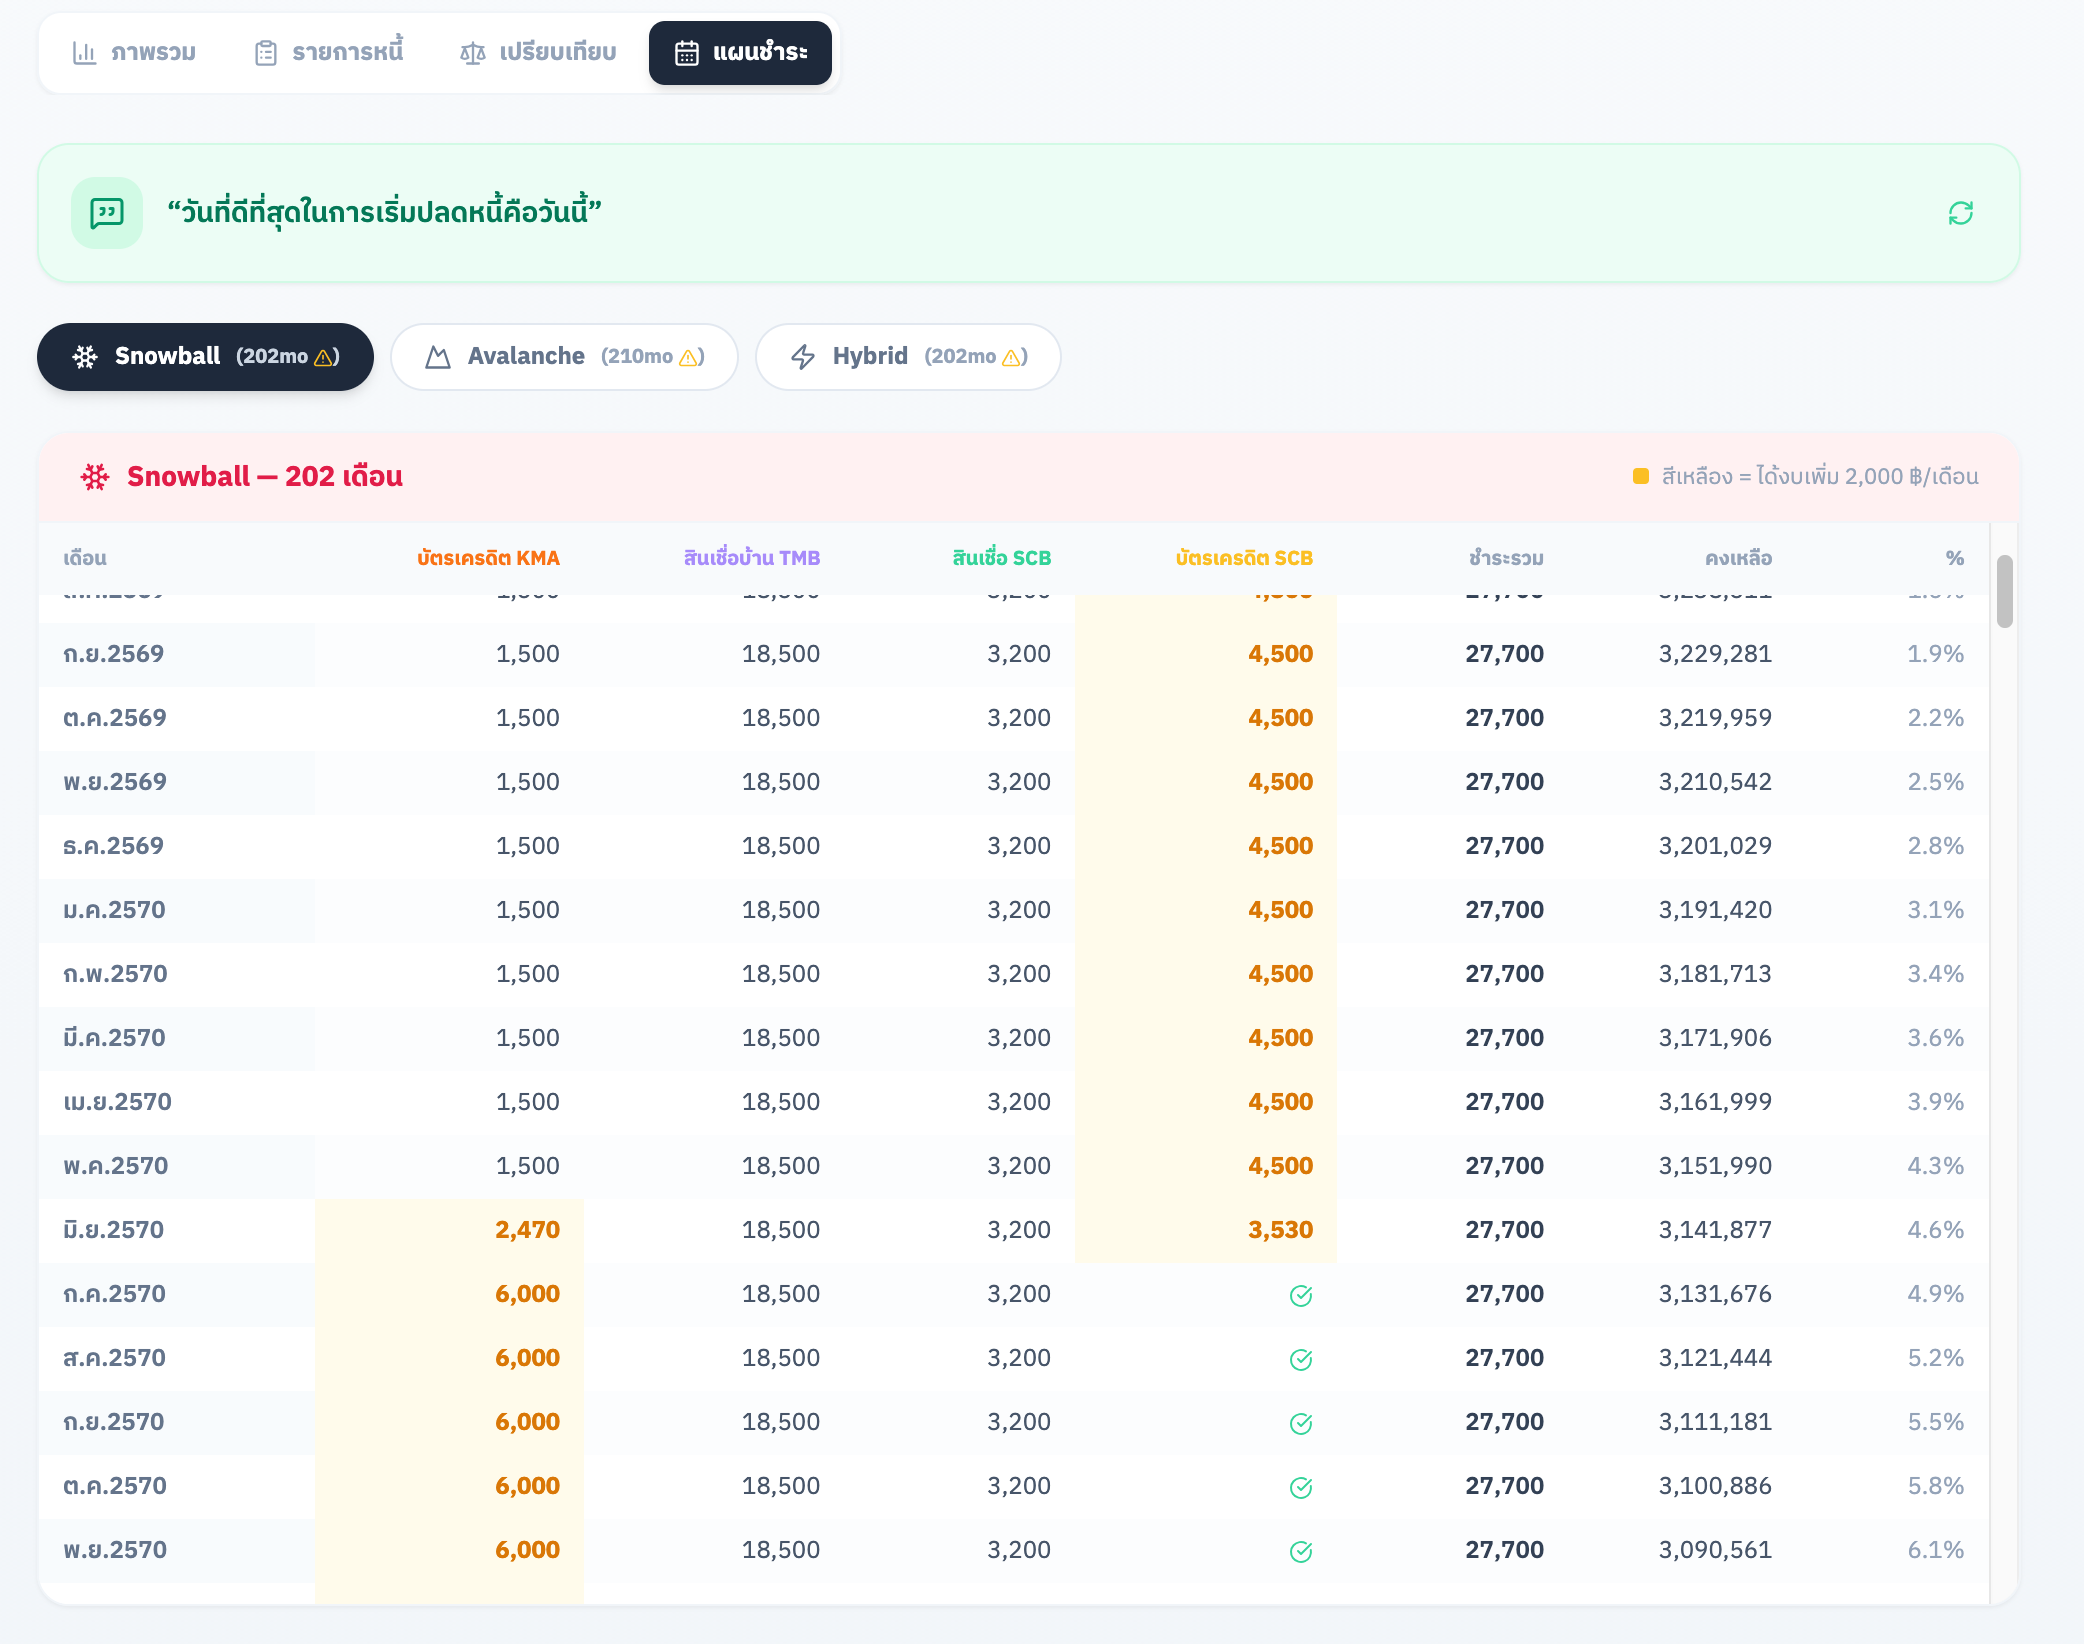This screenshot has height=1644, width=2084.
Task: Click the Snowball snowflake header icon
Action: tap(95, 477)
